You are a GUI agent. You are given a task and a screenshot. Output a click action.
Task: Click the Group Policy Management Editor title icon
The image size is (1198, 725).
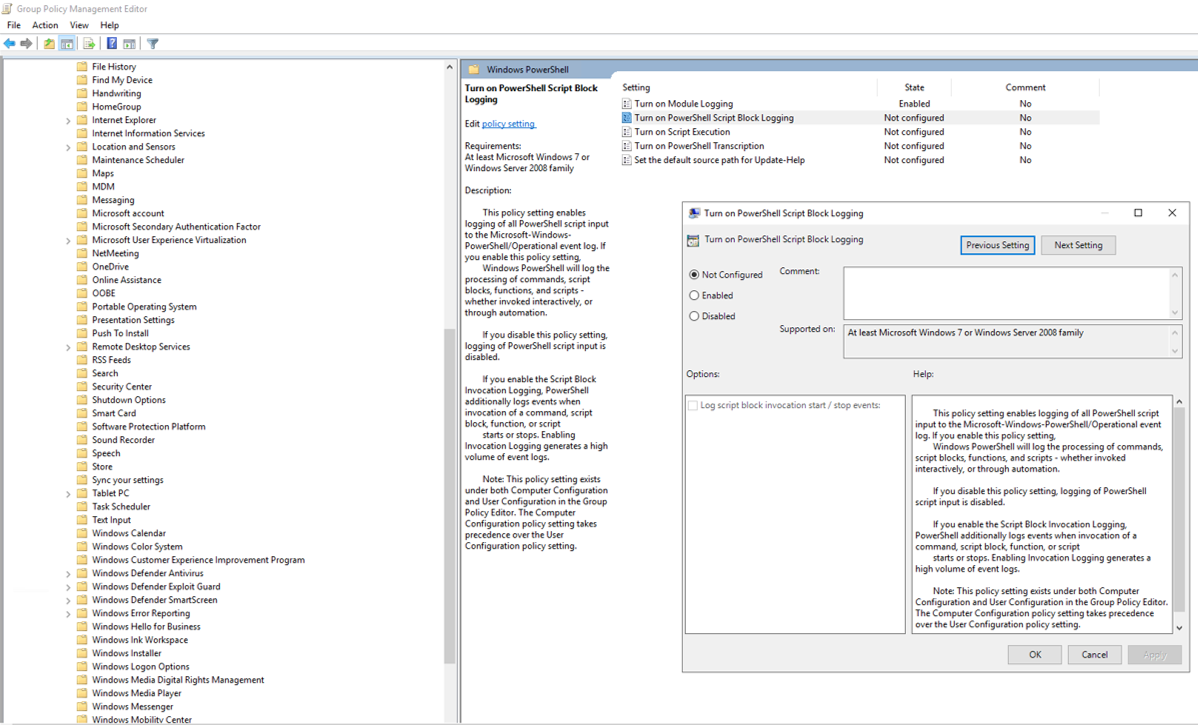(x=7, y=8)
